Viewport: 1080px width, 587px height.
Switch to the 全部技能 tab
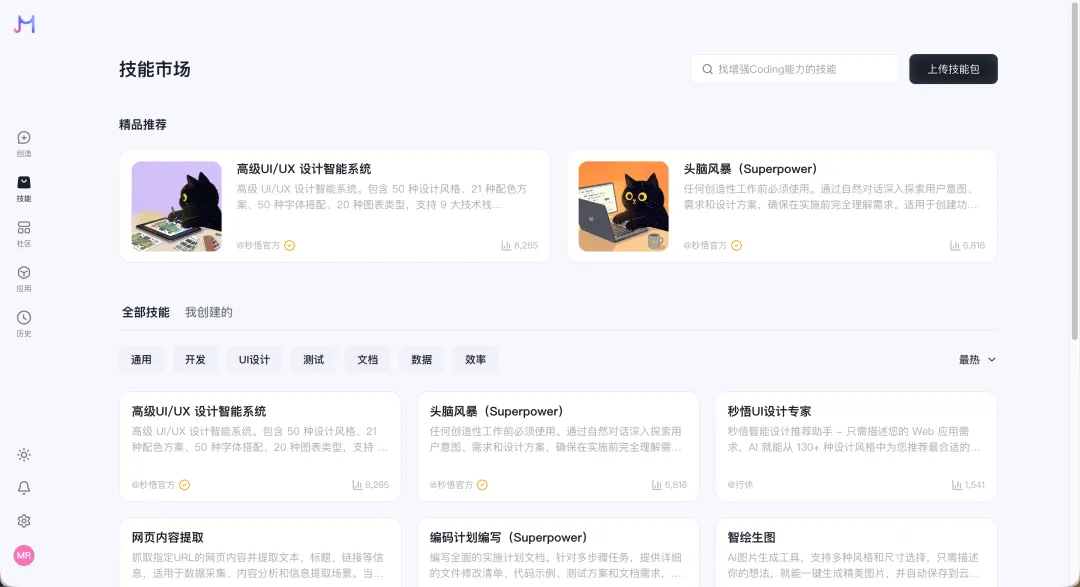tap(145, 312)
